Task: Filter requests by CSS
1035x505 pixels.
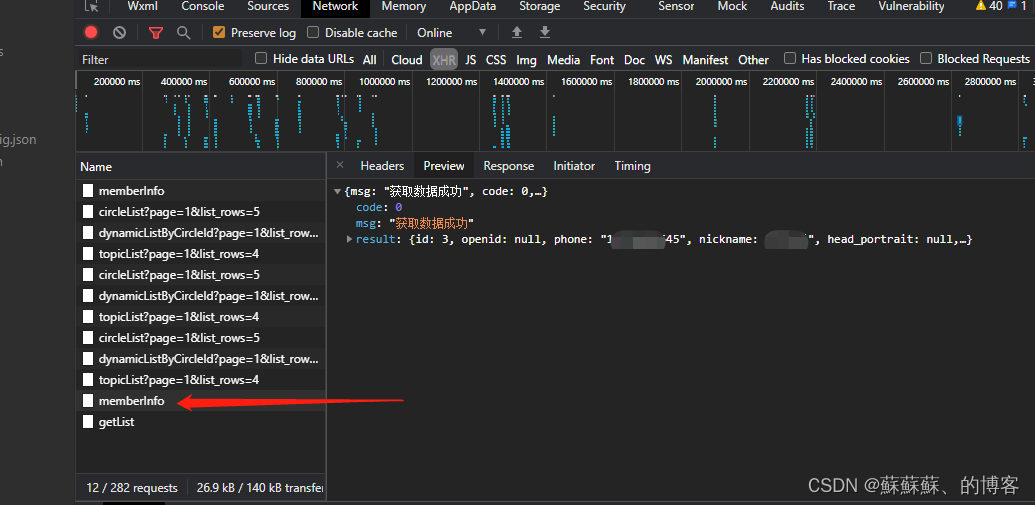Action: [x=496, y=59]
